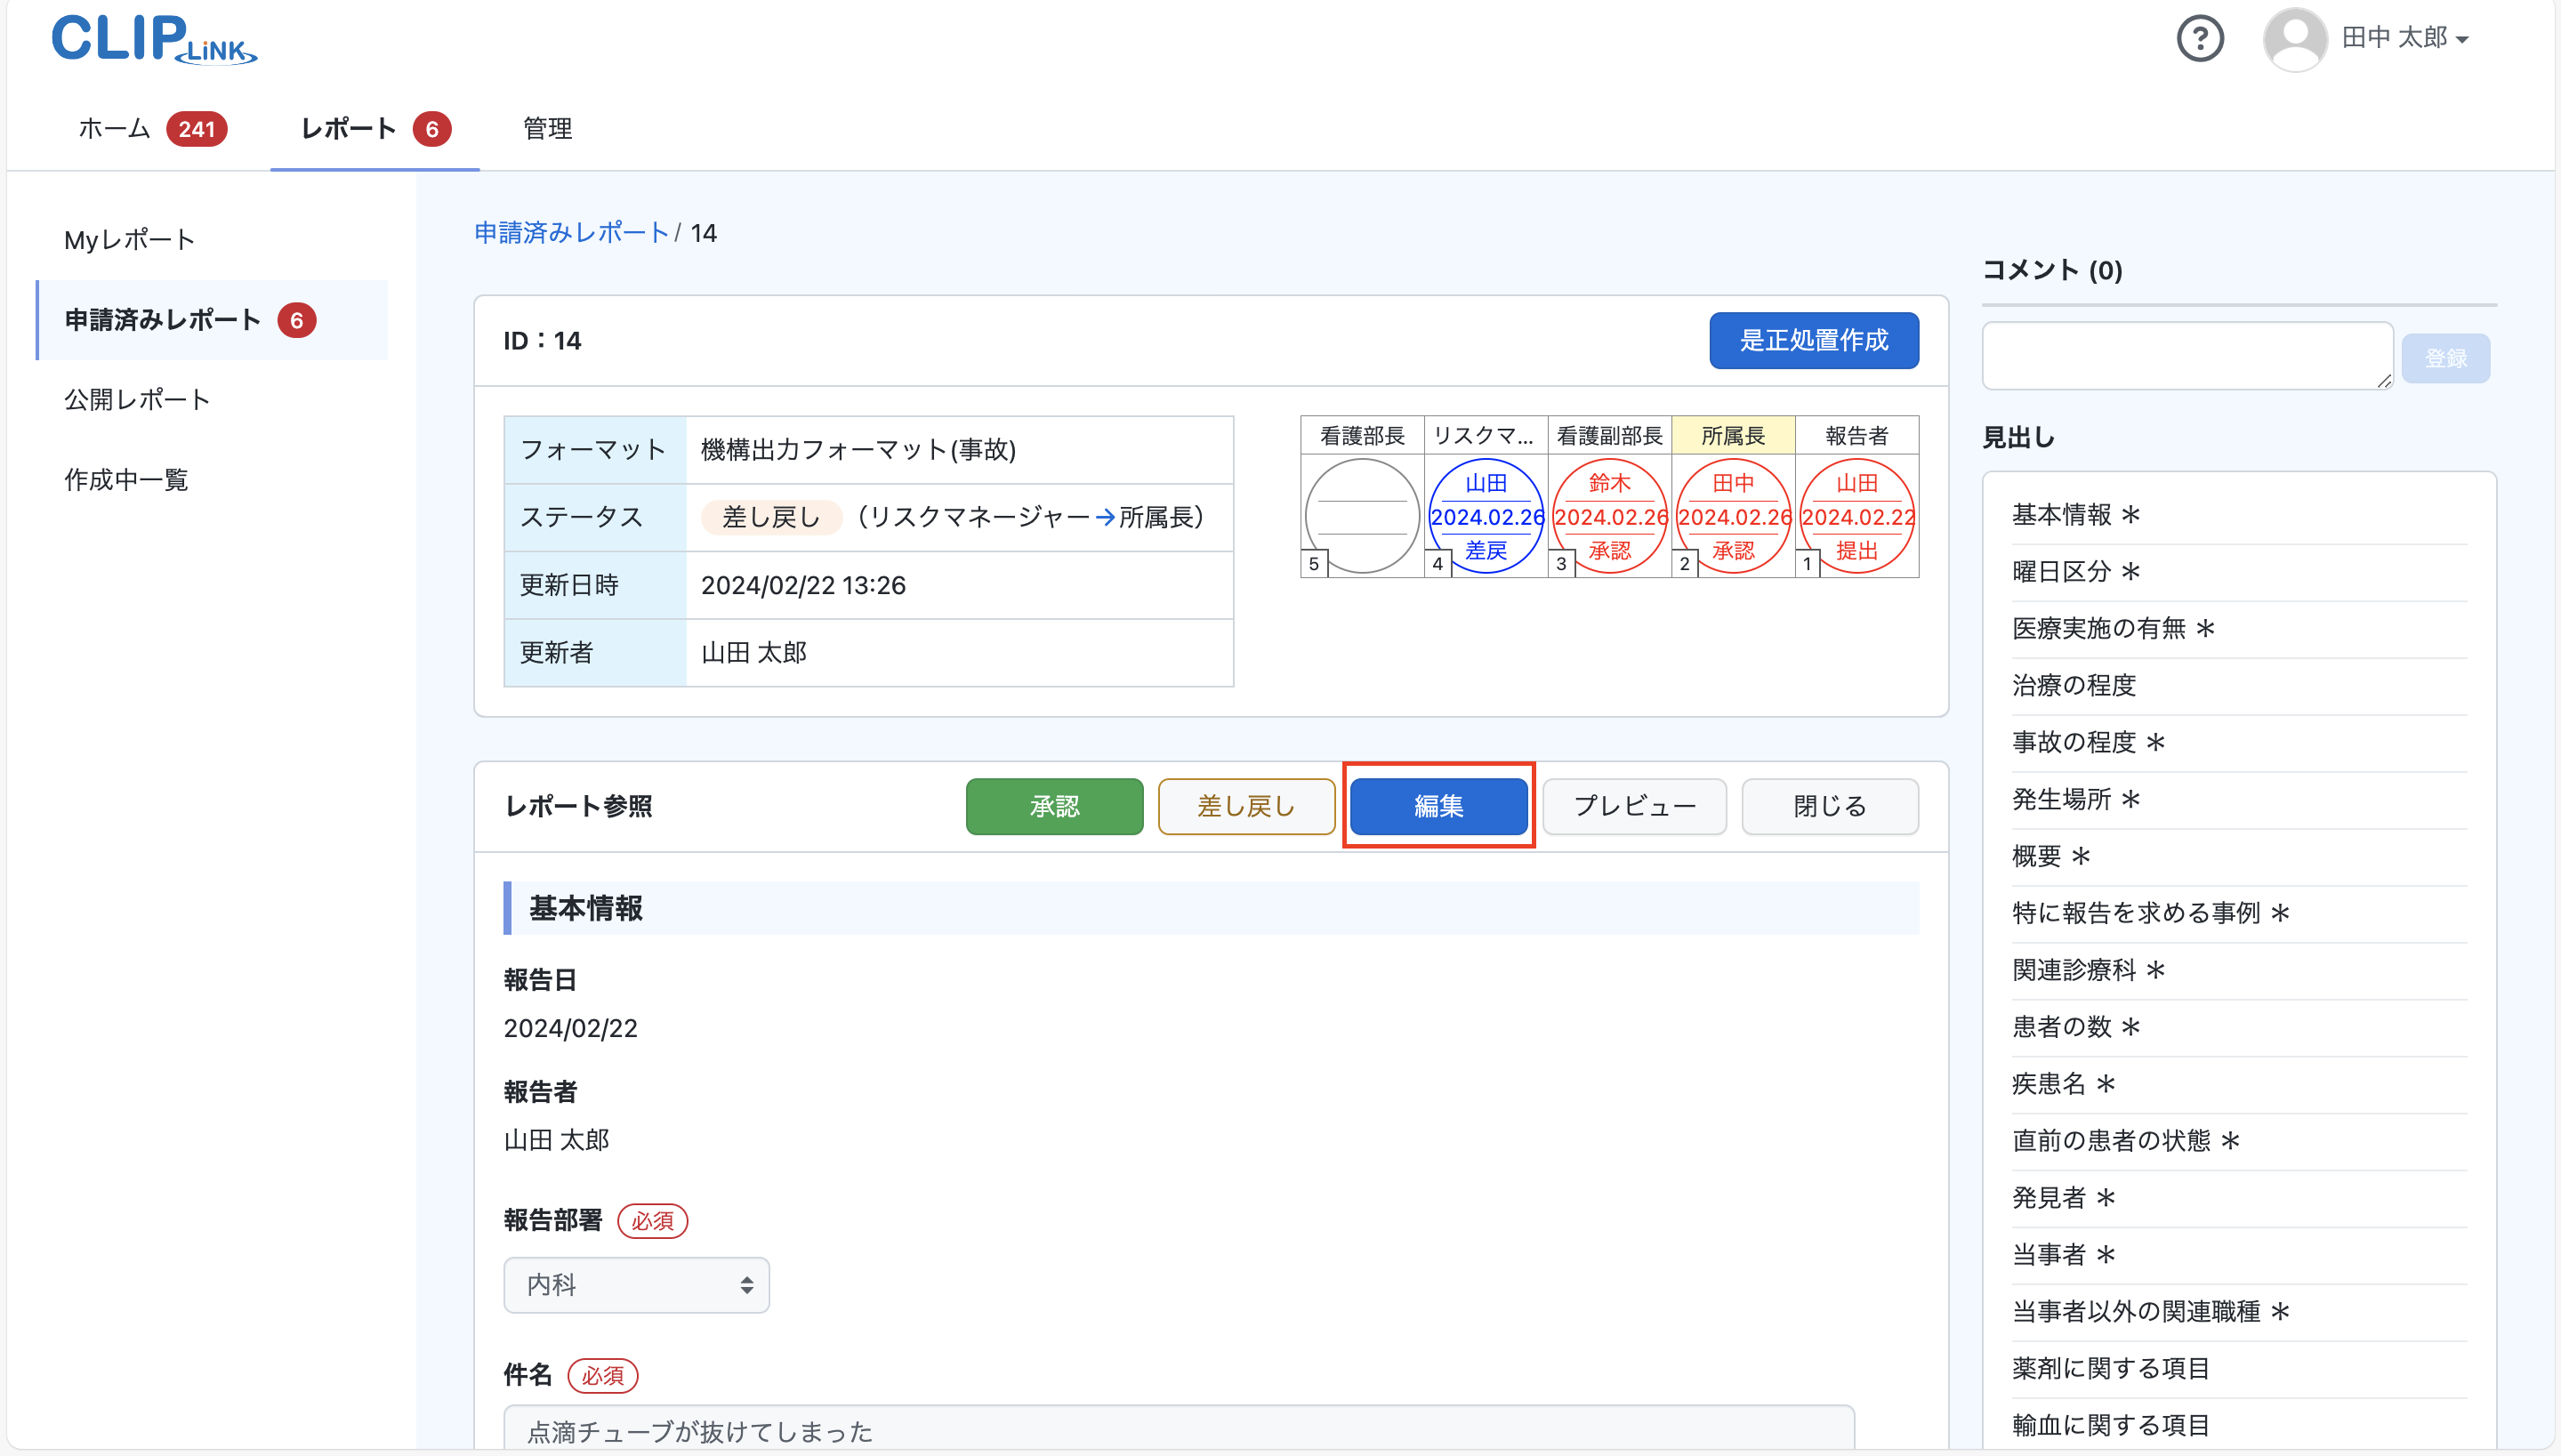This screenshot has width=2561, height=1456.
Task: Switch to the 管理 tab
Action: [546, 128]
